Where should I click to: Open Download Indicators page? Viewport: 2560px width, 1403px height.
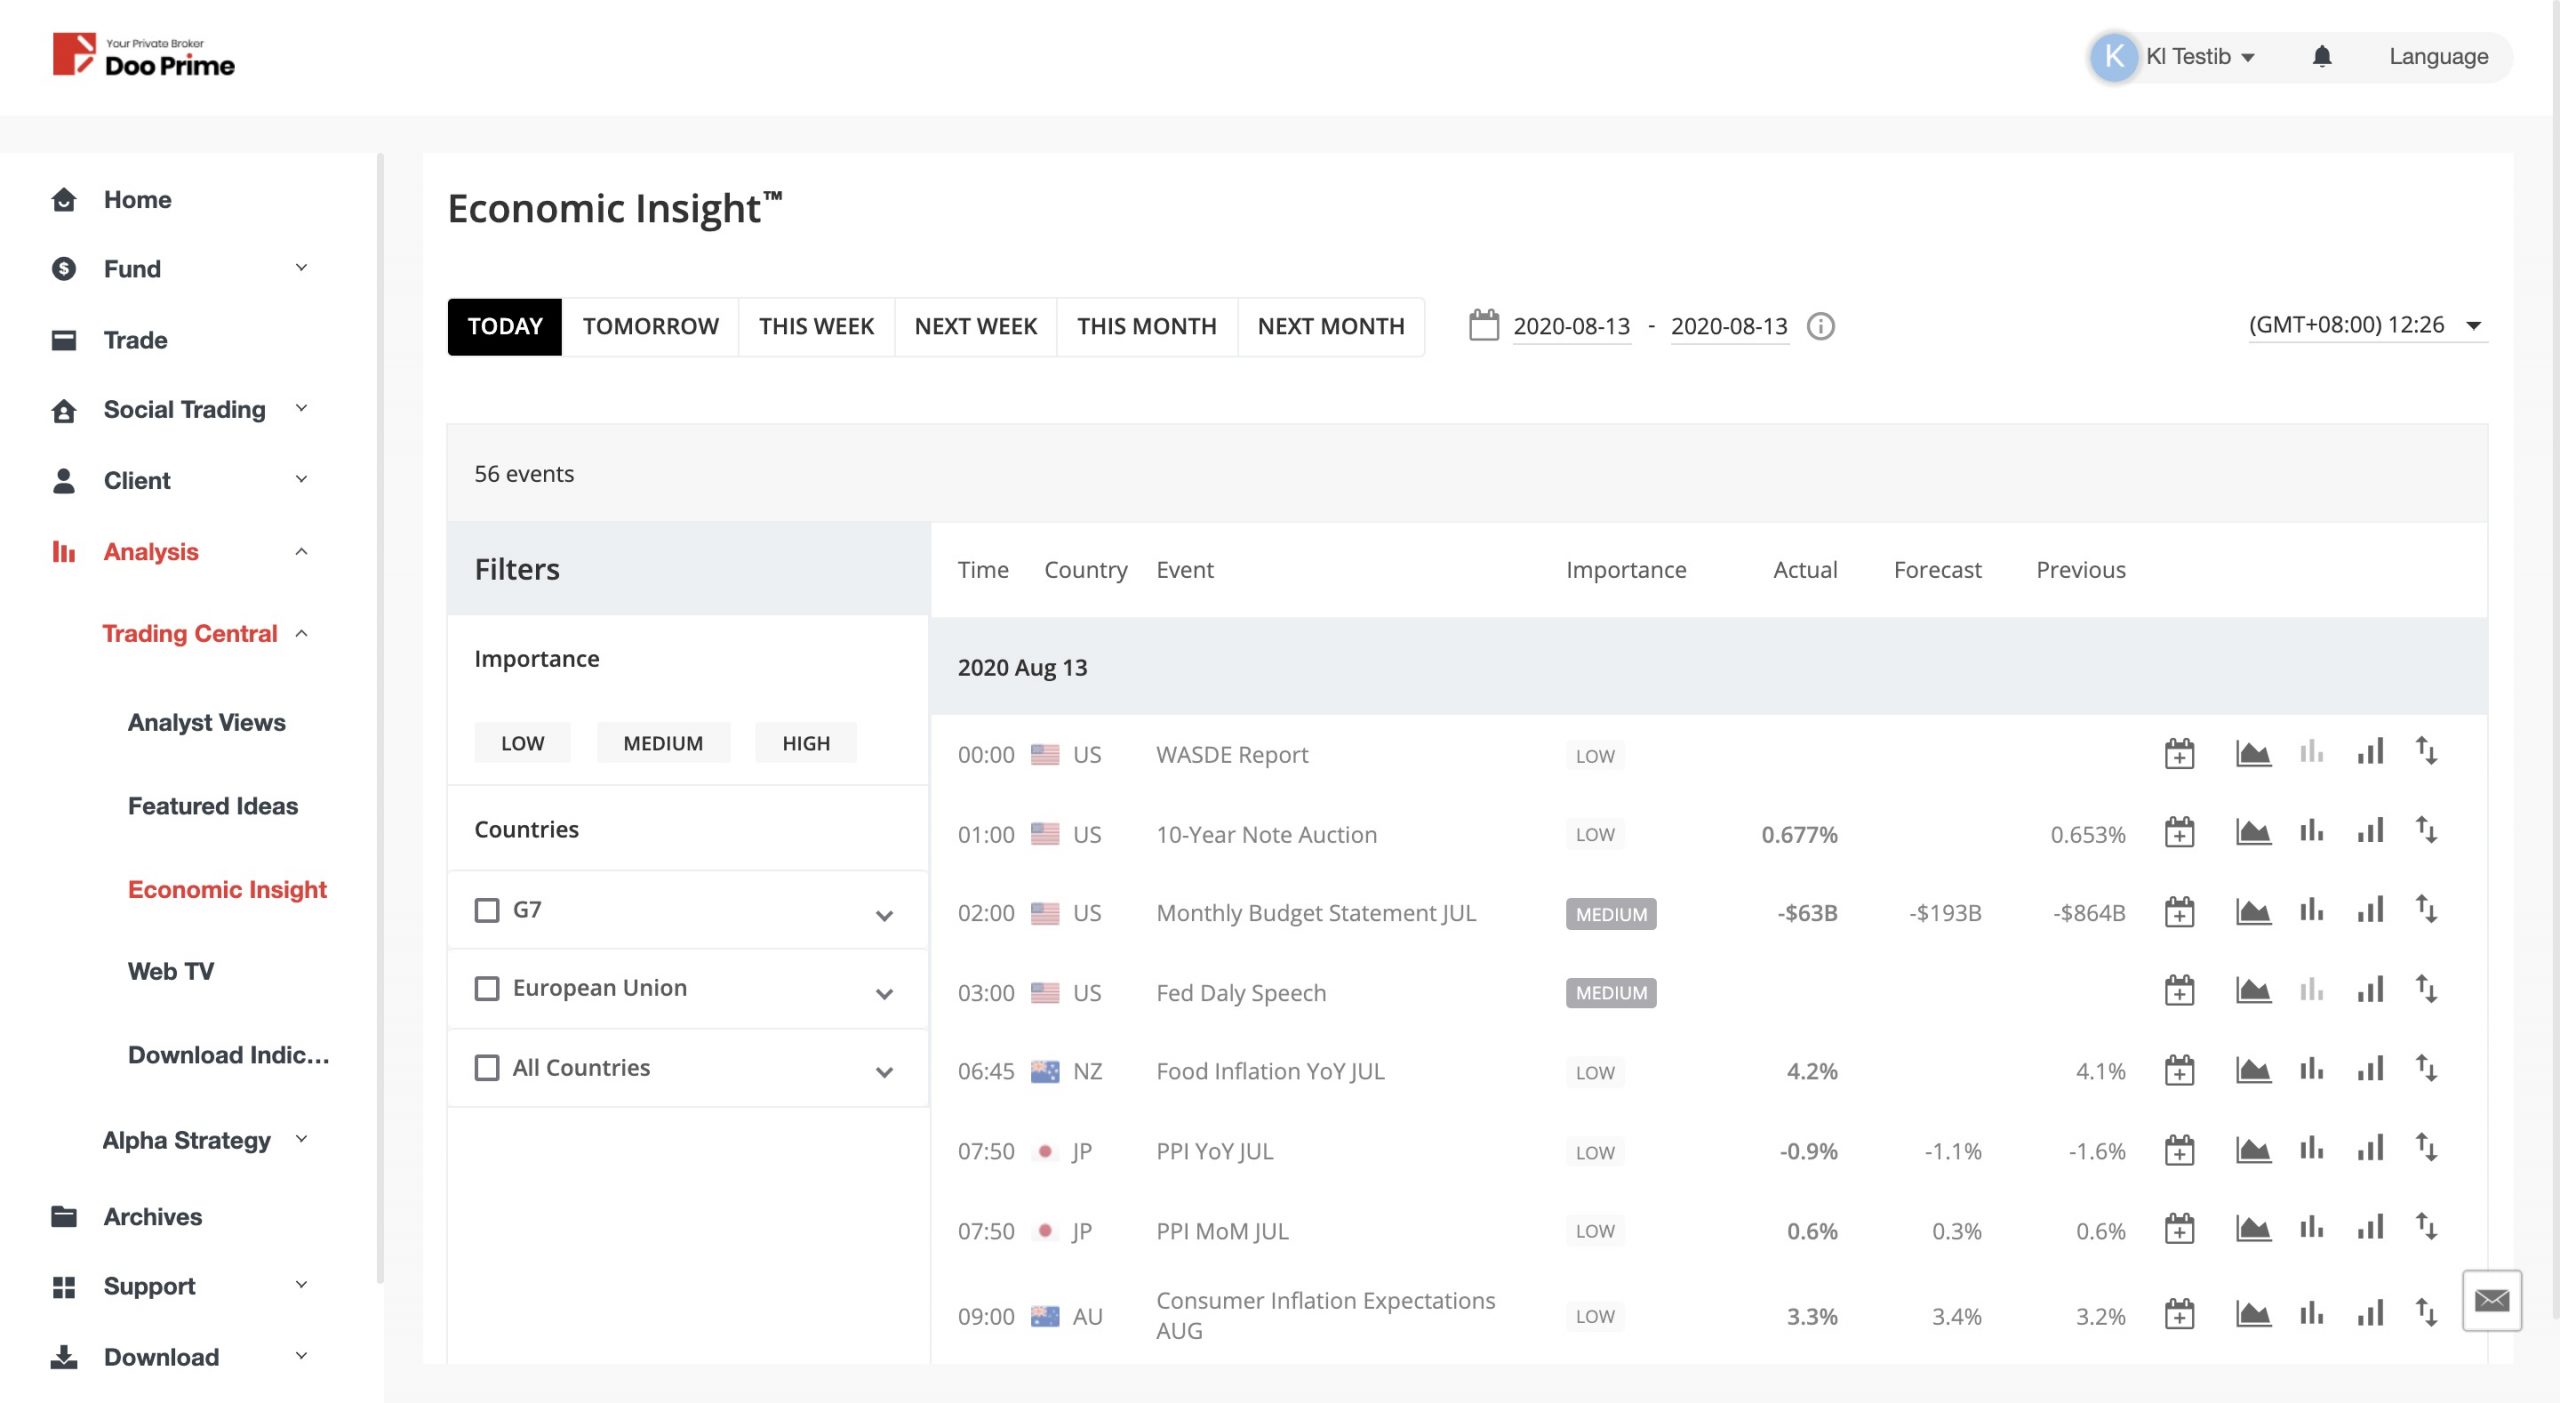[228, 1055]
